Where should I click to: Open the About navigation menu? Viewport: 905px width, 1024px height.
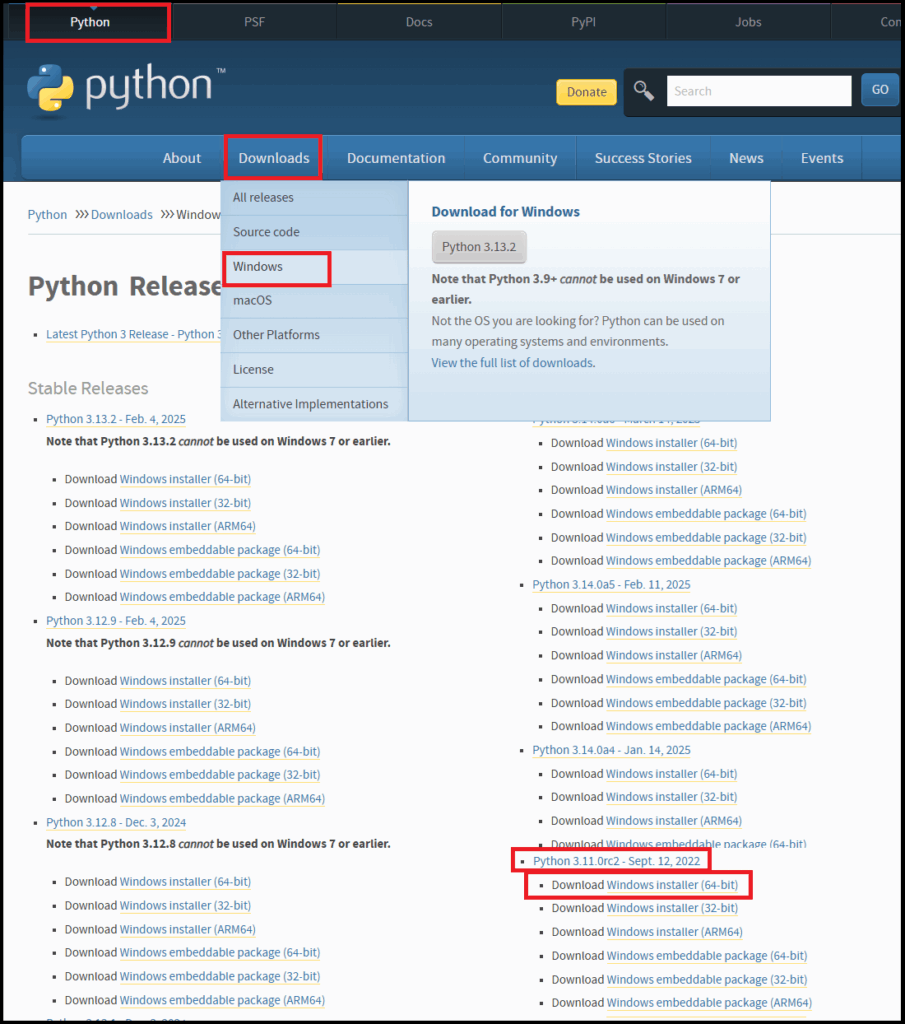[x=182, y=158]
